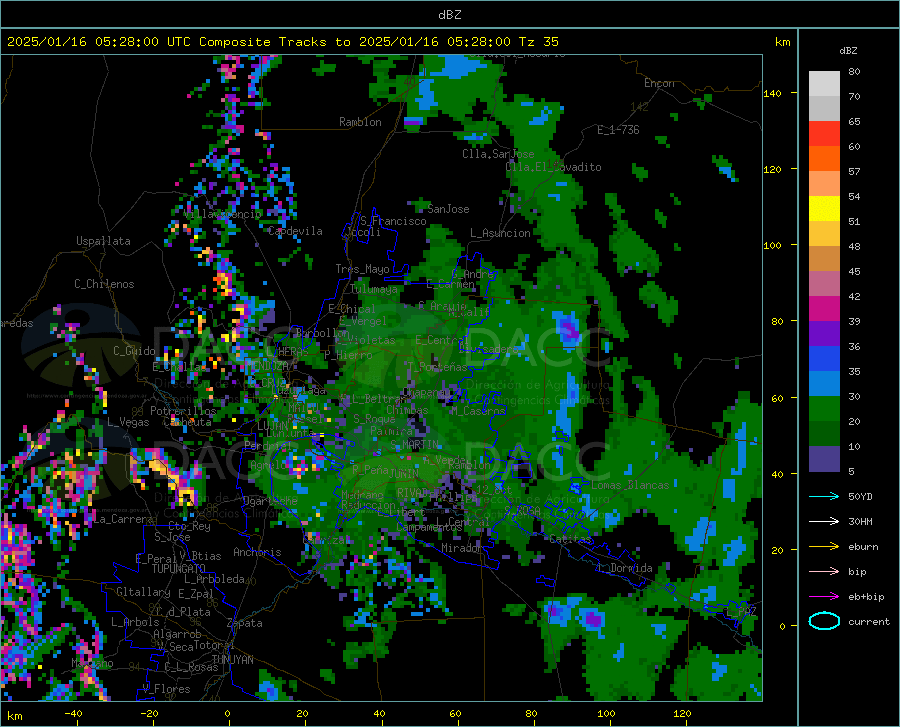Click the '50YD' legend label

(x=860, y=496)
